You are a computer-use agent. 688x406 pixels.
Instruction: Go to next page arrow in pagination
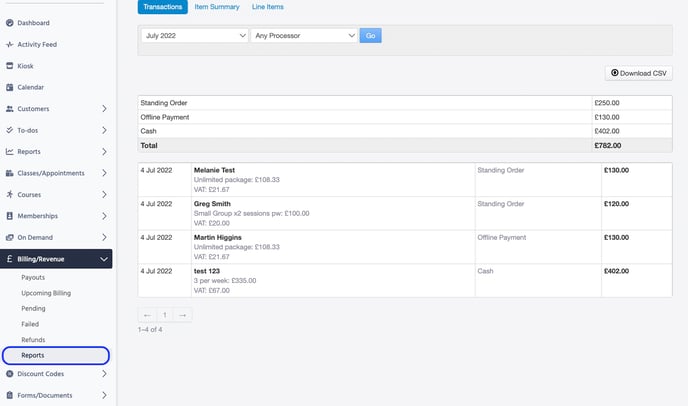pos(182,315)
